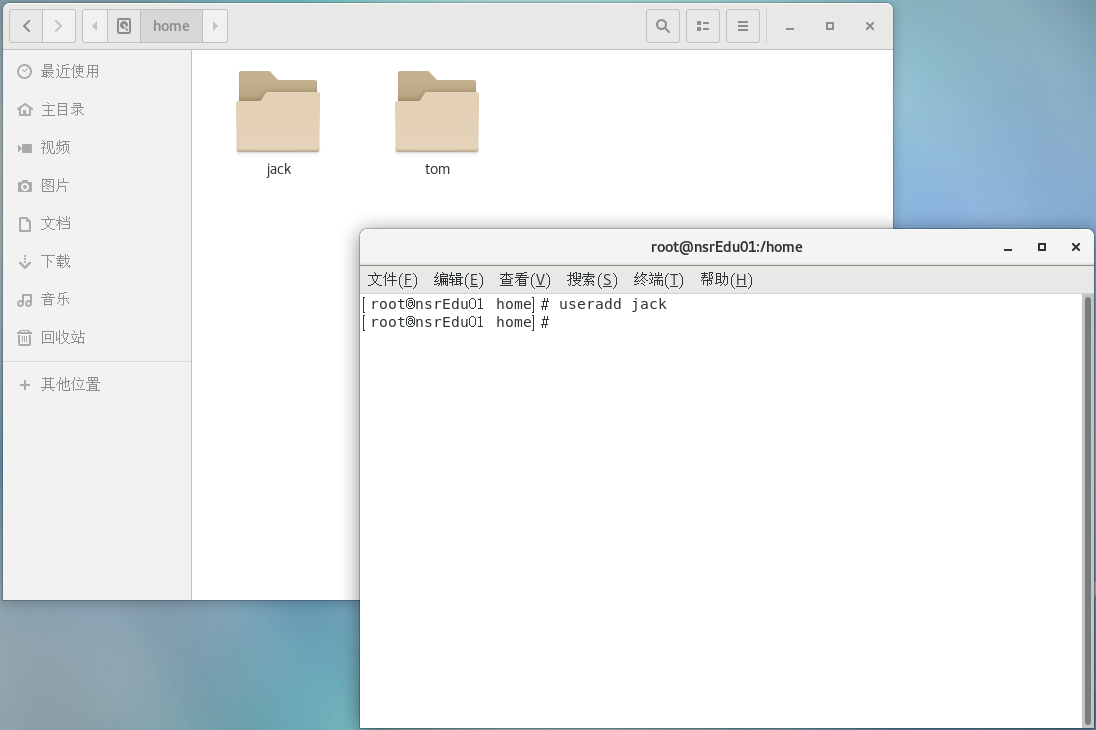This screenshot has width=1096, height=730.
Task: Click the 'useradd jack' command text
Action: tap(613, 304)
